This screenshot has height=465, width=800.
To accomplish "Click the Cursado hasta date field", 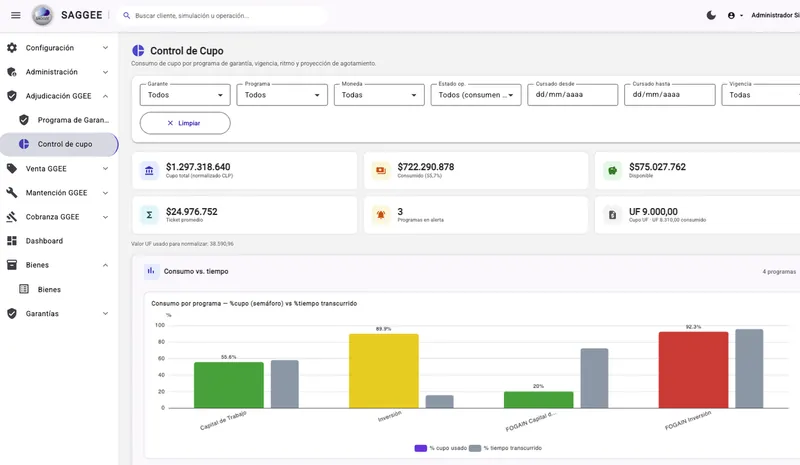I will click(669, 95).
